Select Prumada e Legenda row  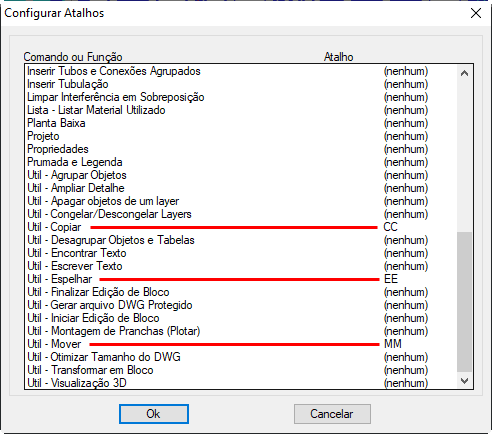pos(241,162)
